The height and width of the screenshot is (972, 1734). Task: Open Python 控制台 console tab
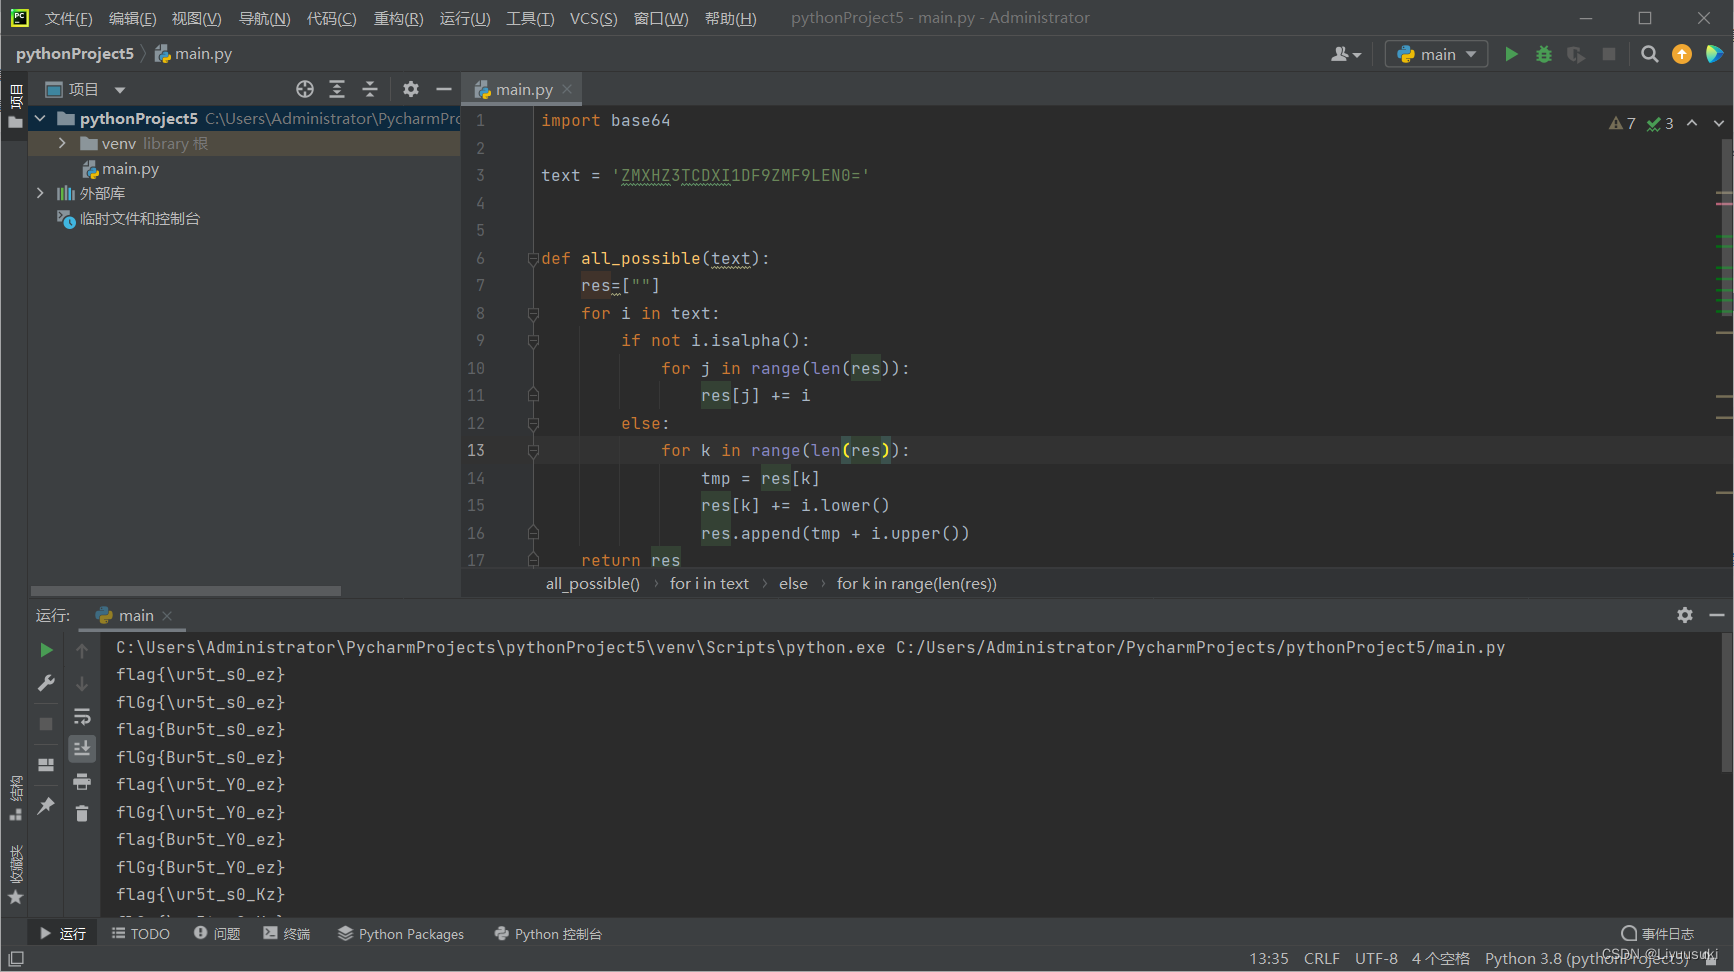pyautogui.click(x=548, y=934)
